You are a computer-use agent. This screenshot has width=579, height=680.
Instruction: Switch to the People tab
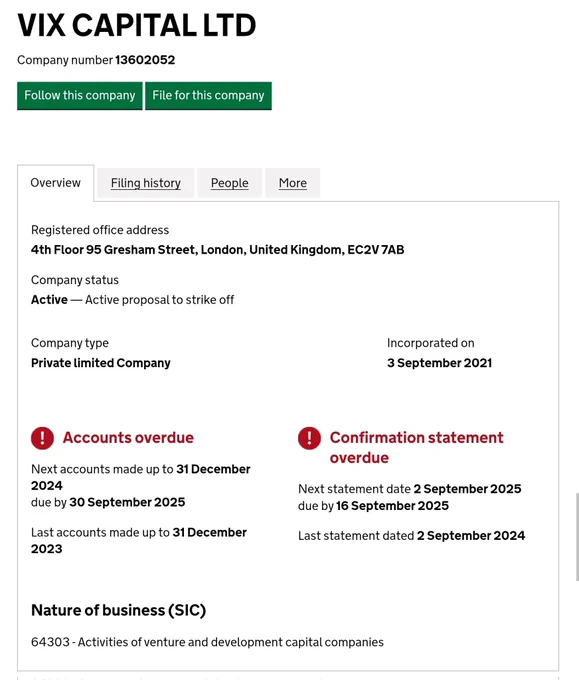[229, 183]
